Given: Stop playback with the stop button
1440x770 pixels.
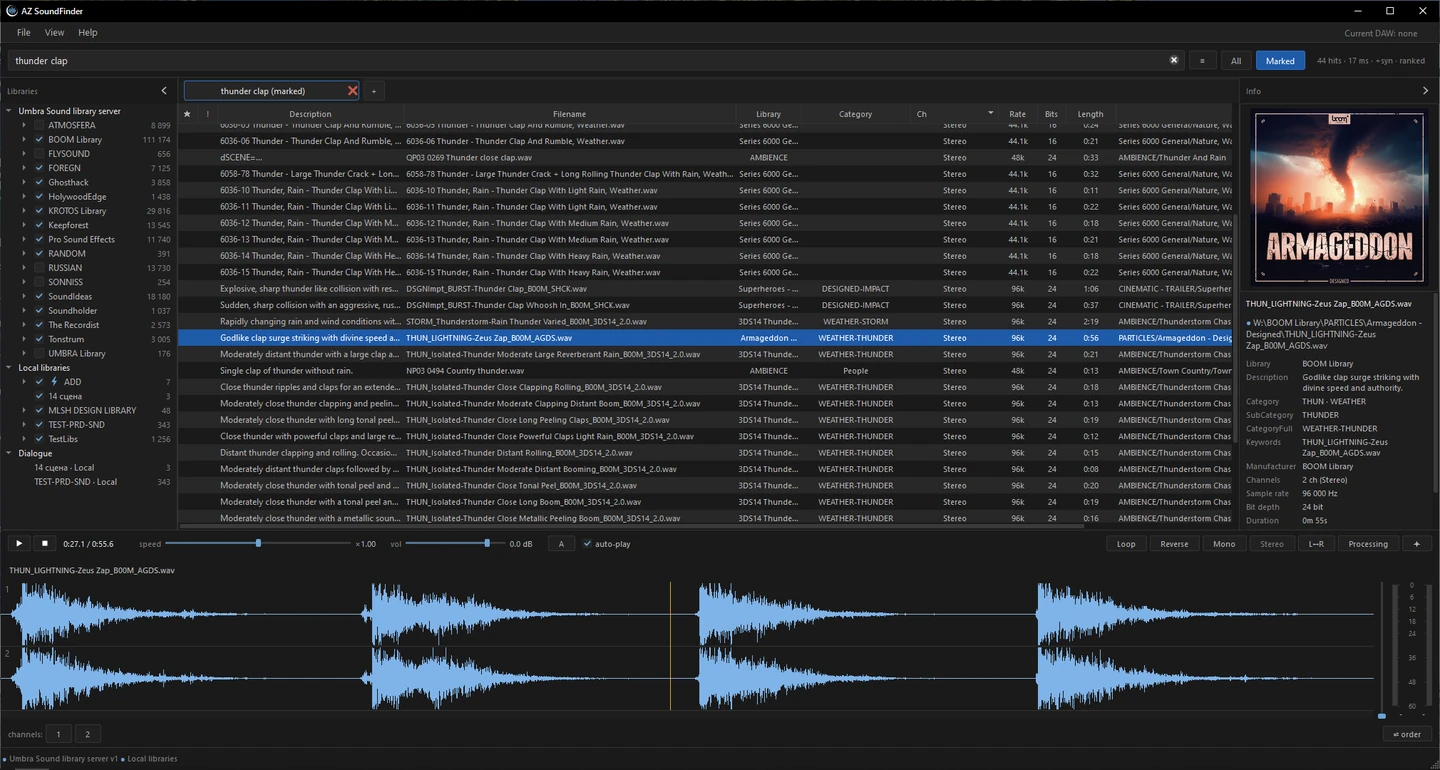Looking at the screenshot, I should (x=44, y=544).
